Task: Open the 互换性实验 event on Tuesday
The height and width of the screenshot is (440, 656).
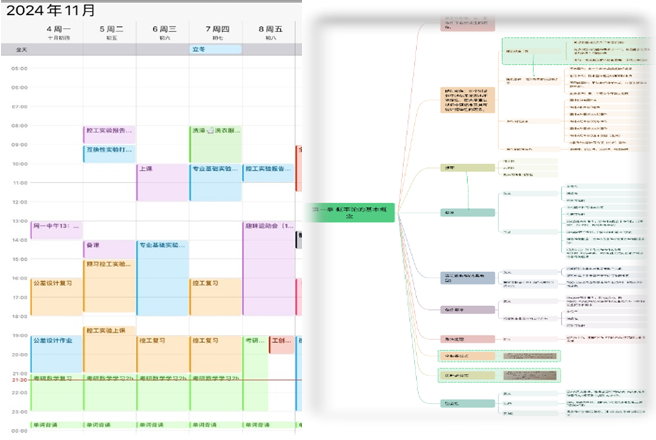Action: 108,153
